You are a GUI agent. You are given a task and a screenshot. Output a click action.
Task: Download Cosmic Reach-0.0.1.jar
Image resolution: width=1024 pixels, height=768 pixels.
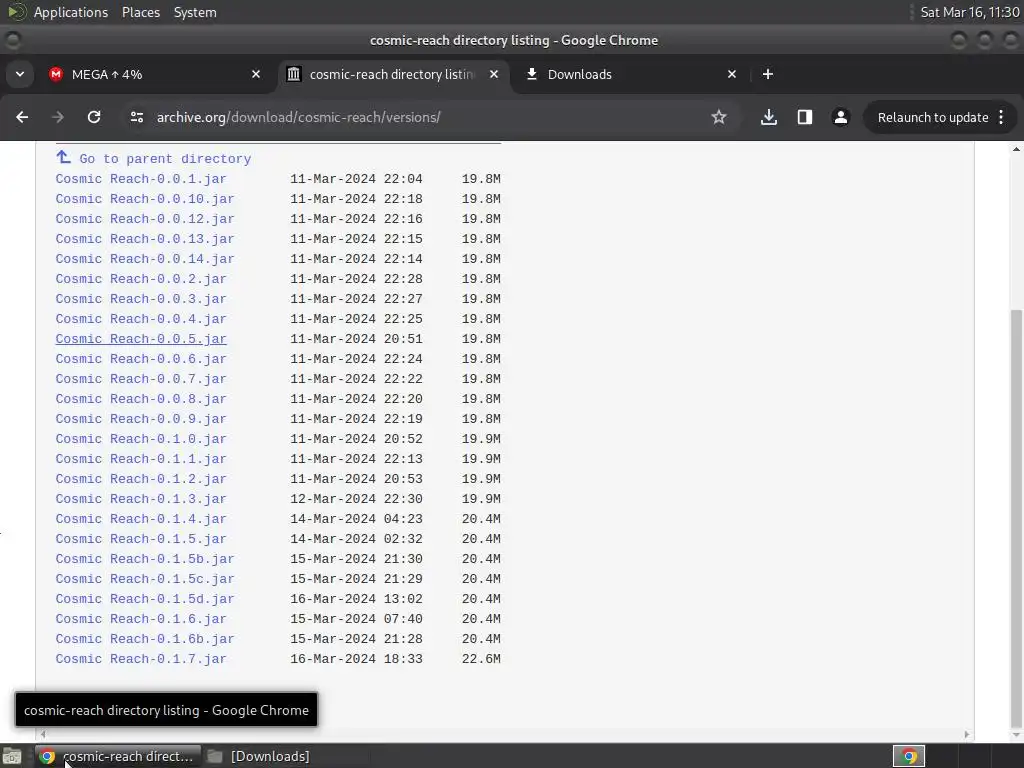[140, 179]
